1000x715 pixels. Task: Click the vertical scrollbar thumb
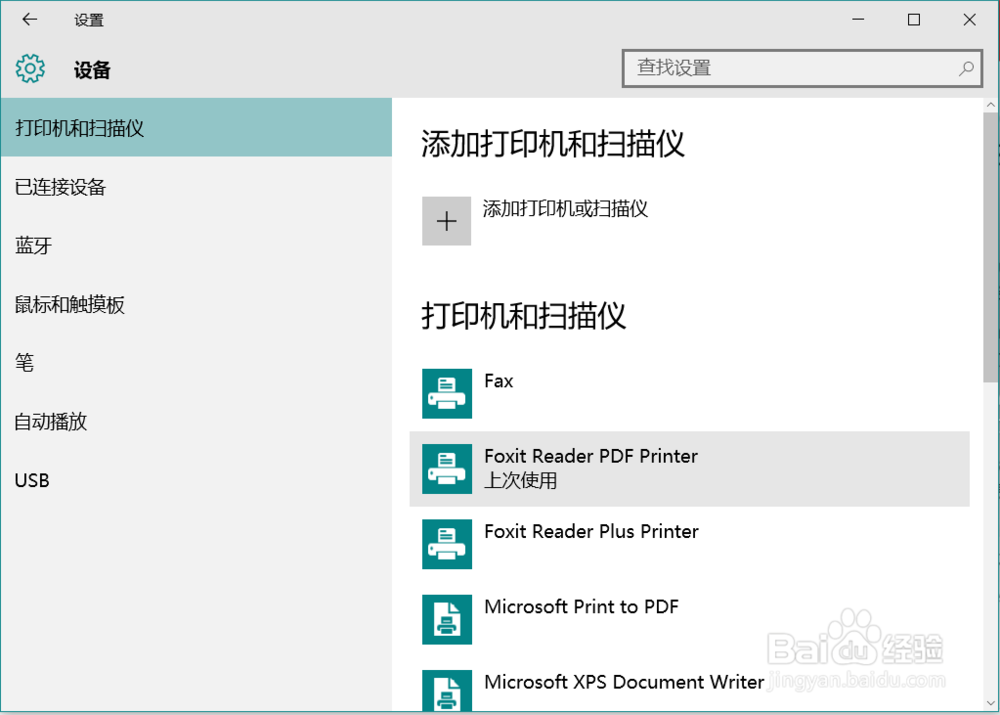[990, 247]
